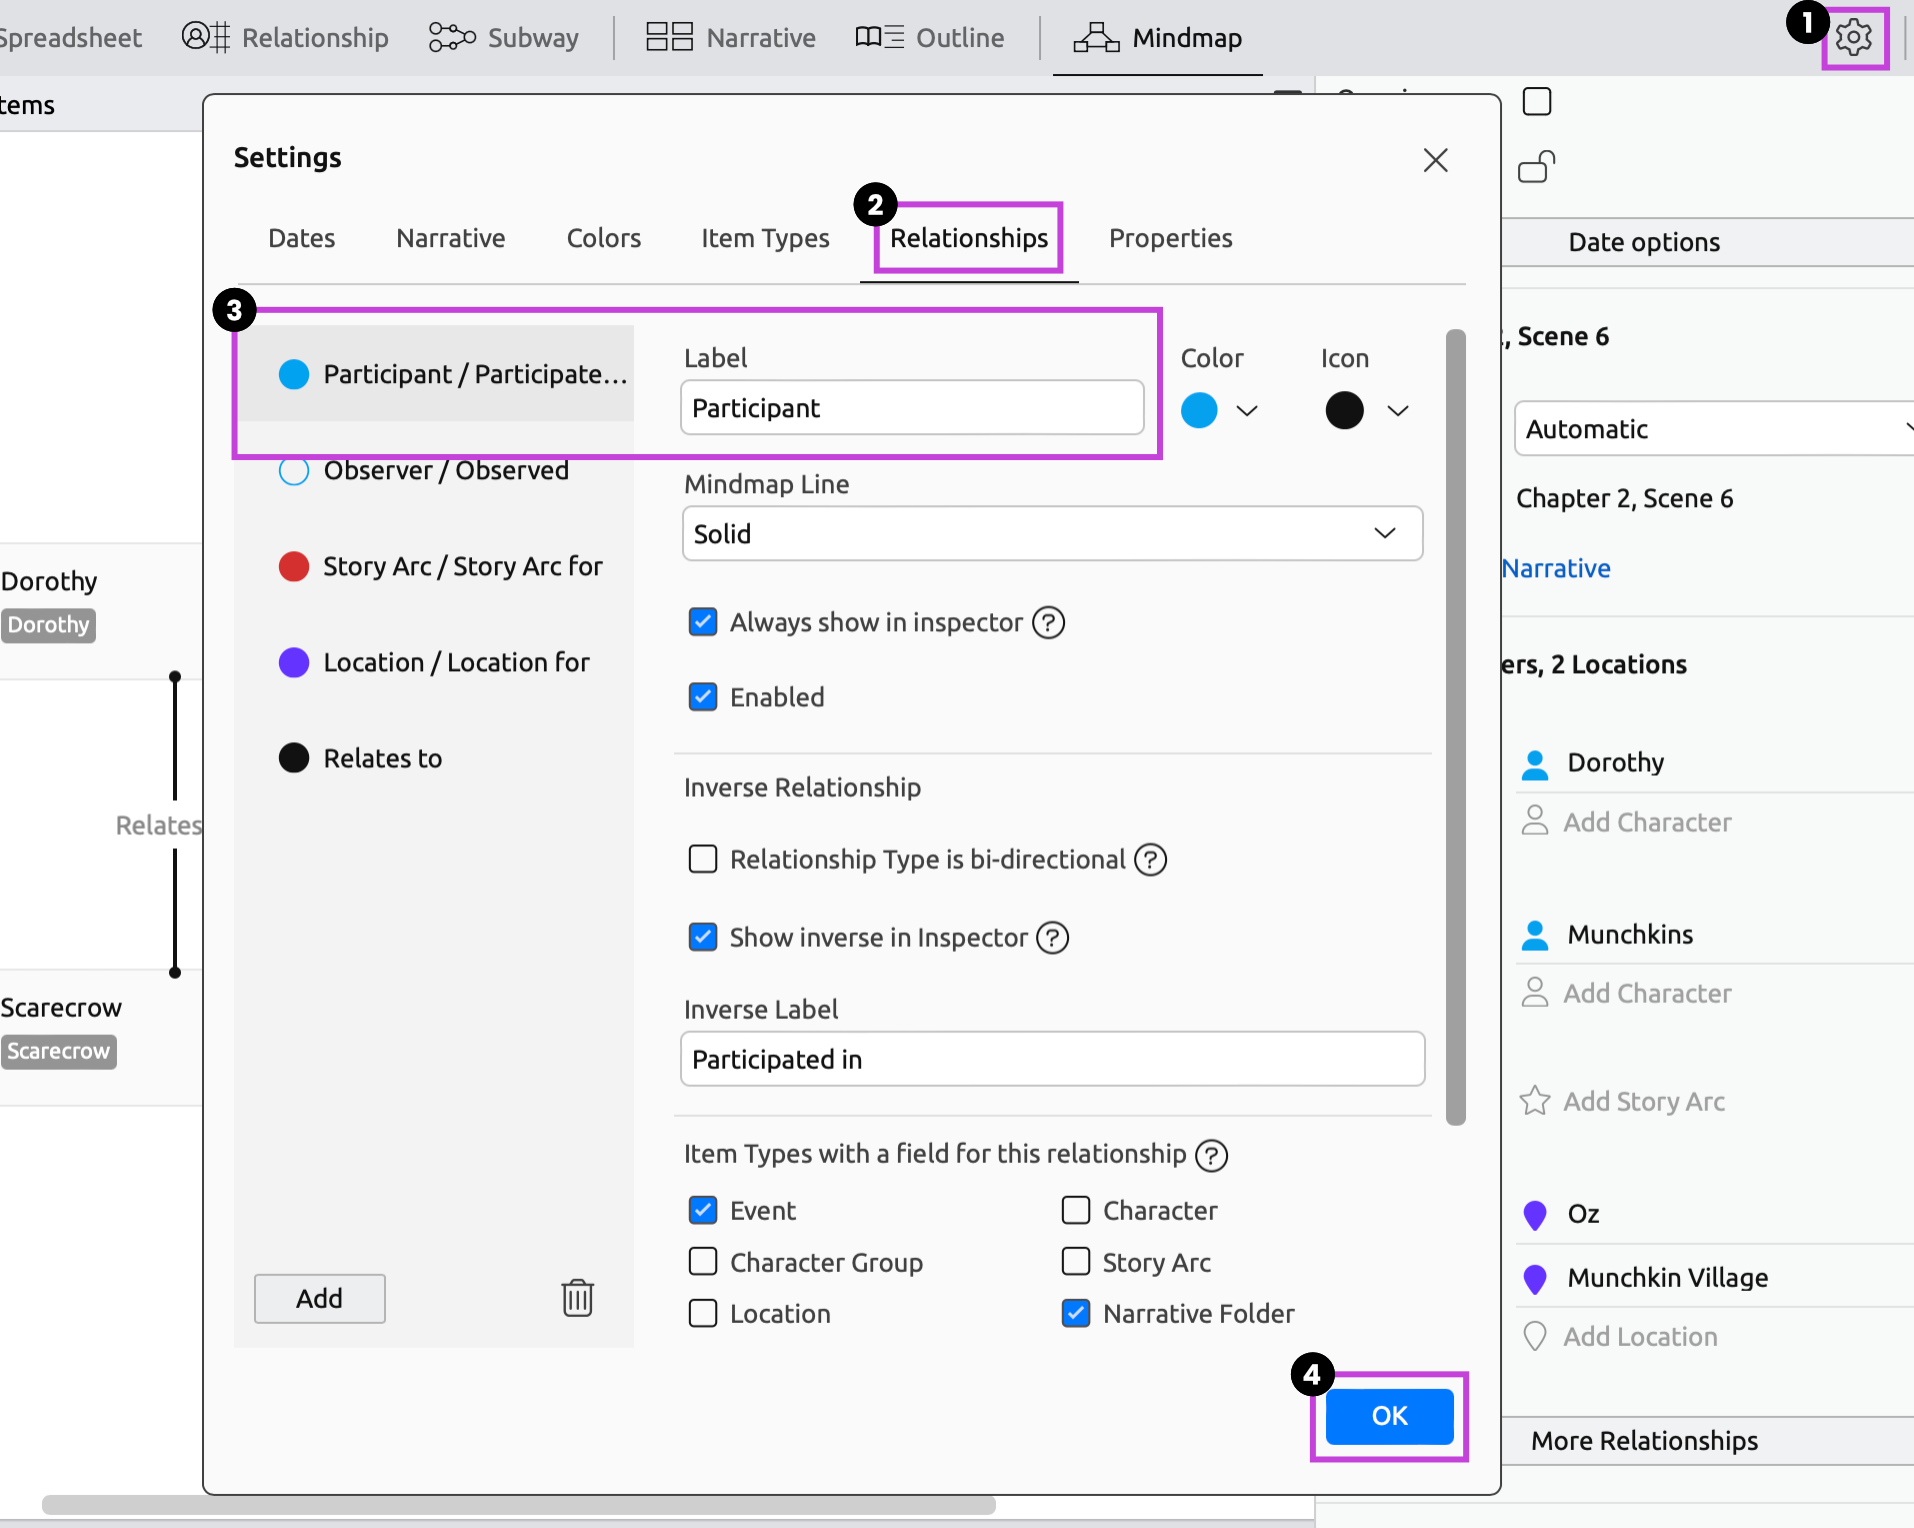Click the mindmap horizontal scrollbar
This screenshot has height=1528, width=1914.
[x=519, y=1505]
